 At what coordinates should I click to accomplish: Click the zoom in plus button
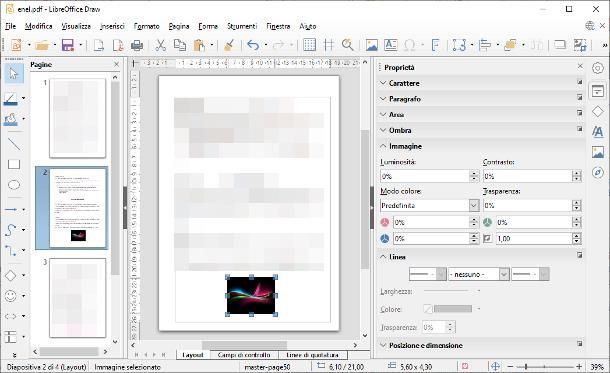[579, 366]
